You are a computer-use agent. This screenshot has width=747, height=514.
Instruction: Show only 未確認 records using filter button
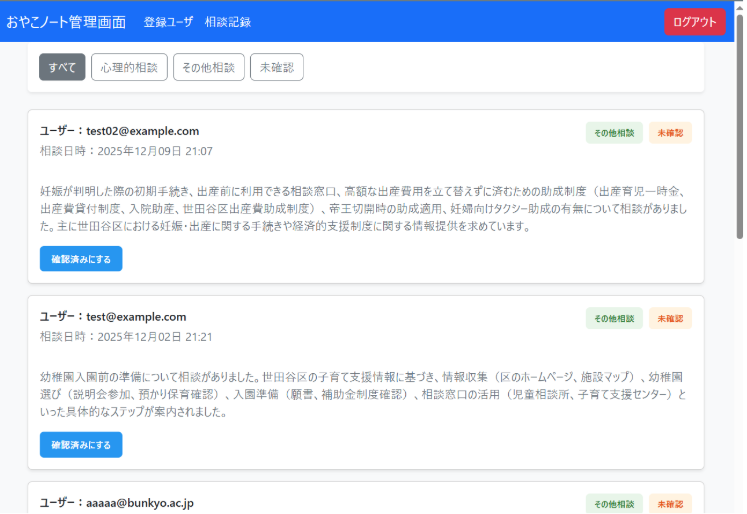tap(276, 67)
